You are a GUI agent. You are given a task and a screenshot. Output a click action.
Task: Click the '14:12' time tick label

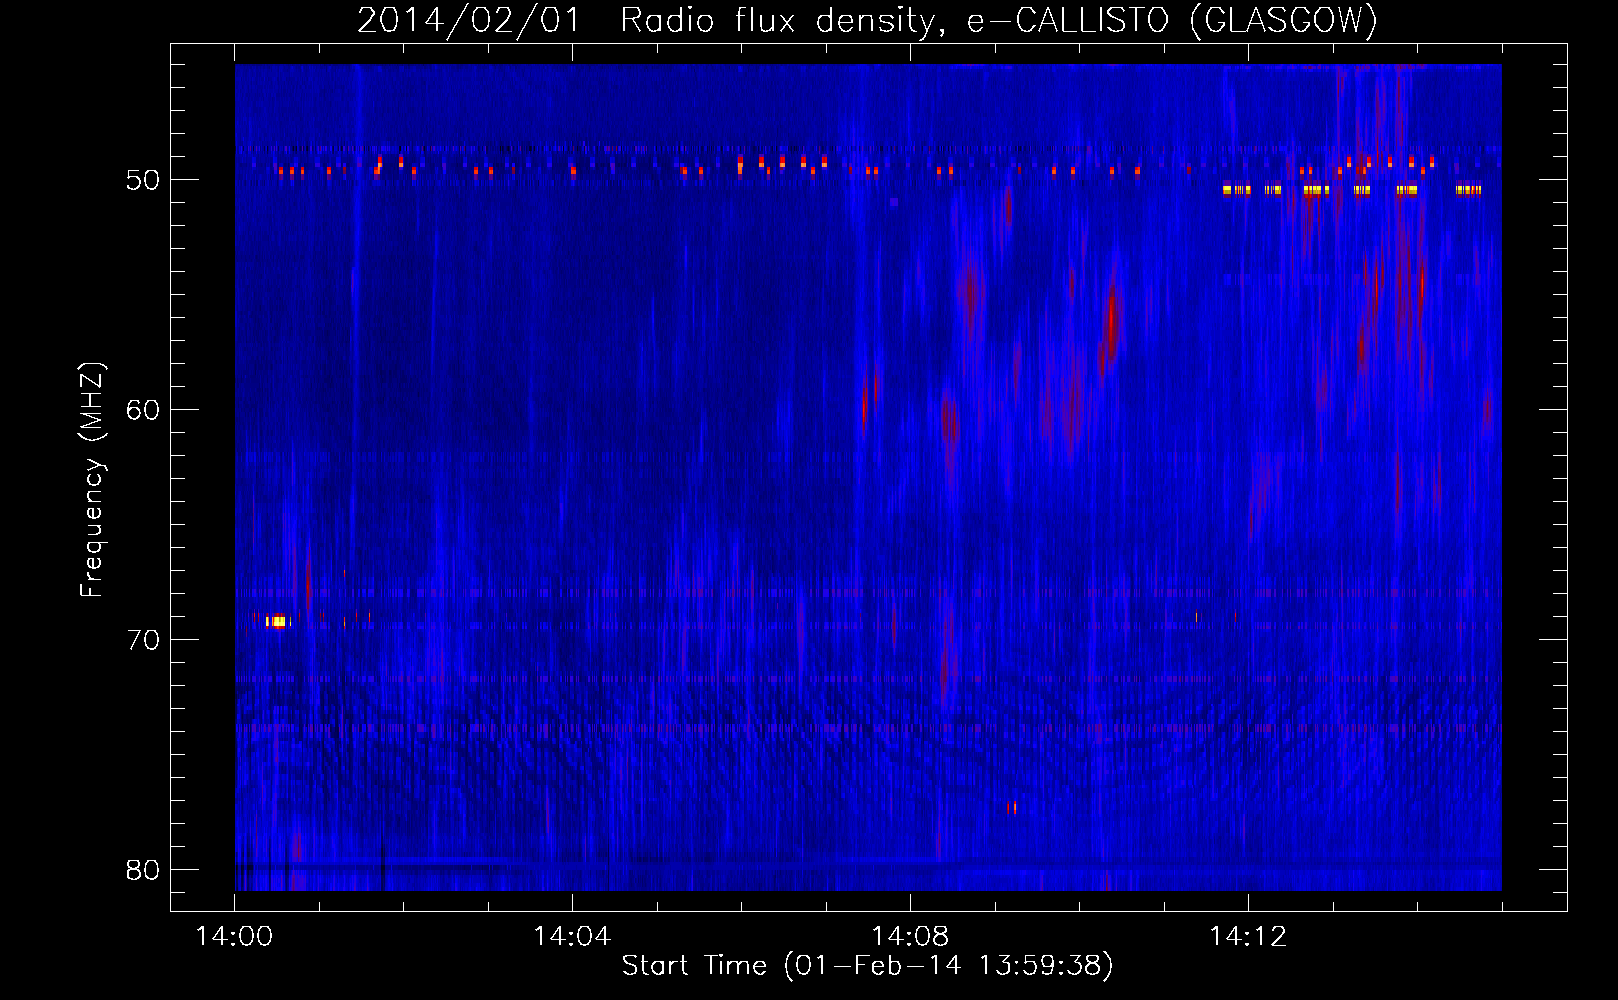click(1248, 937)
